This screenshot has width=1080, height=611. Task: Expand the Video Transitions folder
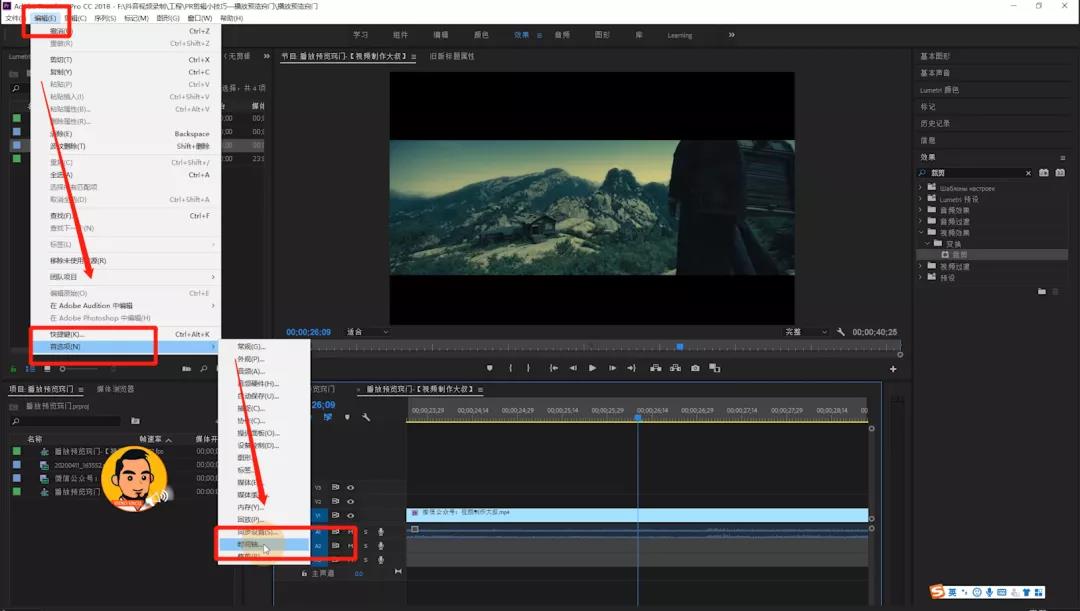click(x=920, y=266)
